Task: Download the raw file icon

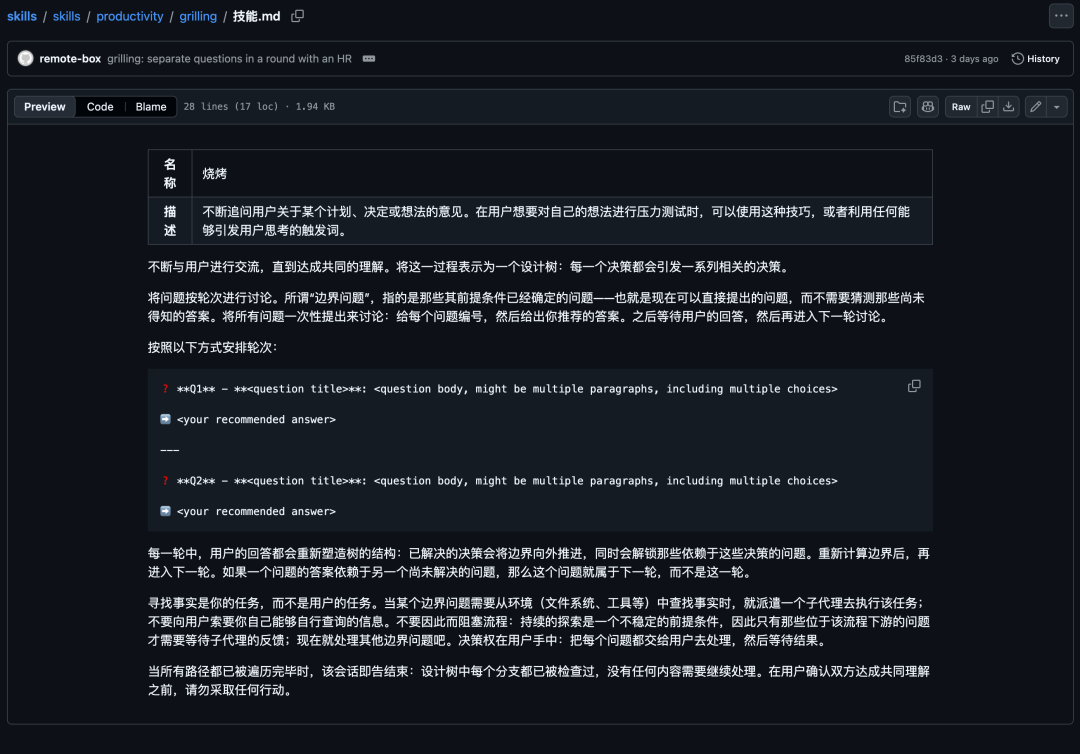Action: point(1008,107)
